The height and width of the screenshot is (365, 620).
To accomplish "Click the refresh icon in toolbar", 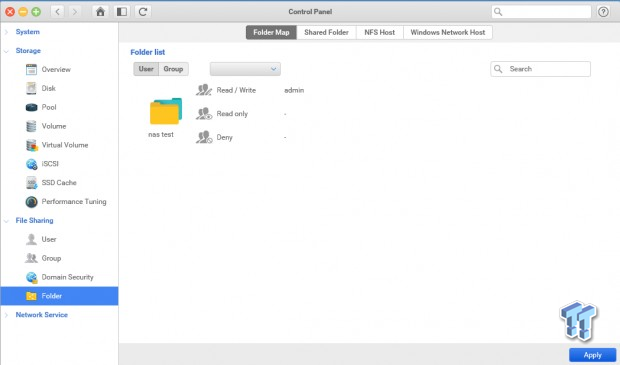I will click(x=143, y=11).
